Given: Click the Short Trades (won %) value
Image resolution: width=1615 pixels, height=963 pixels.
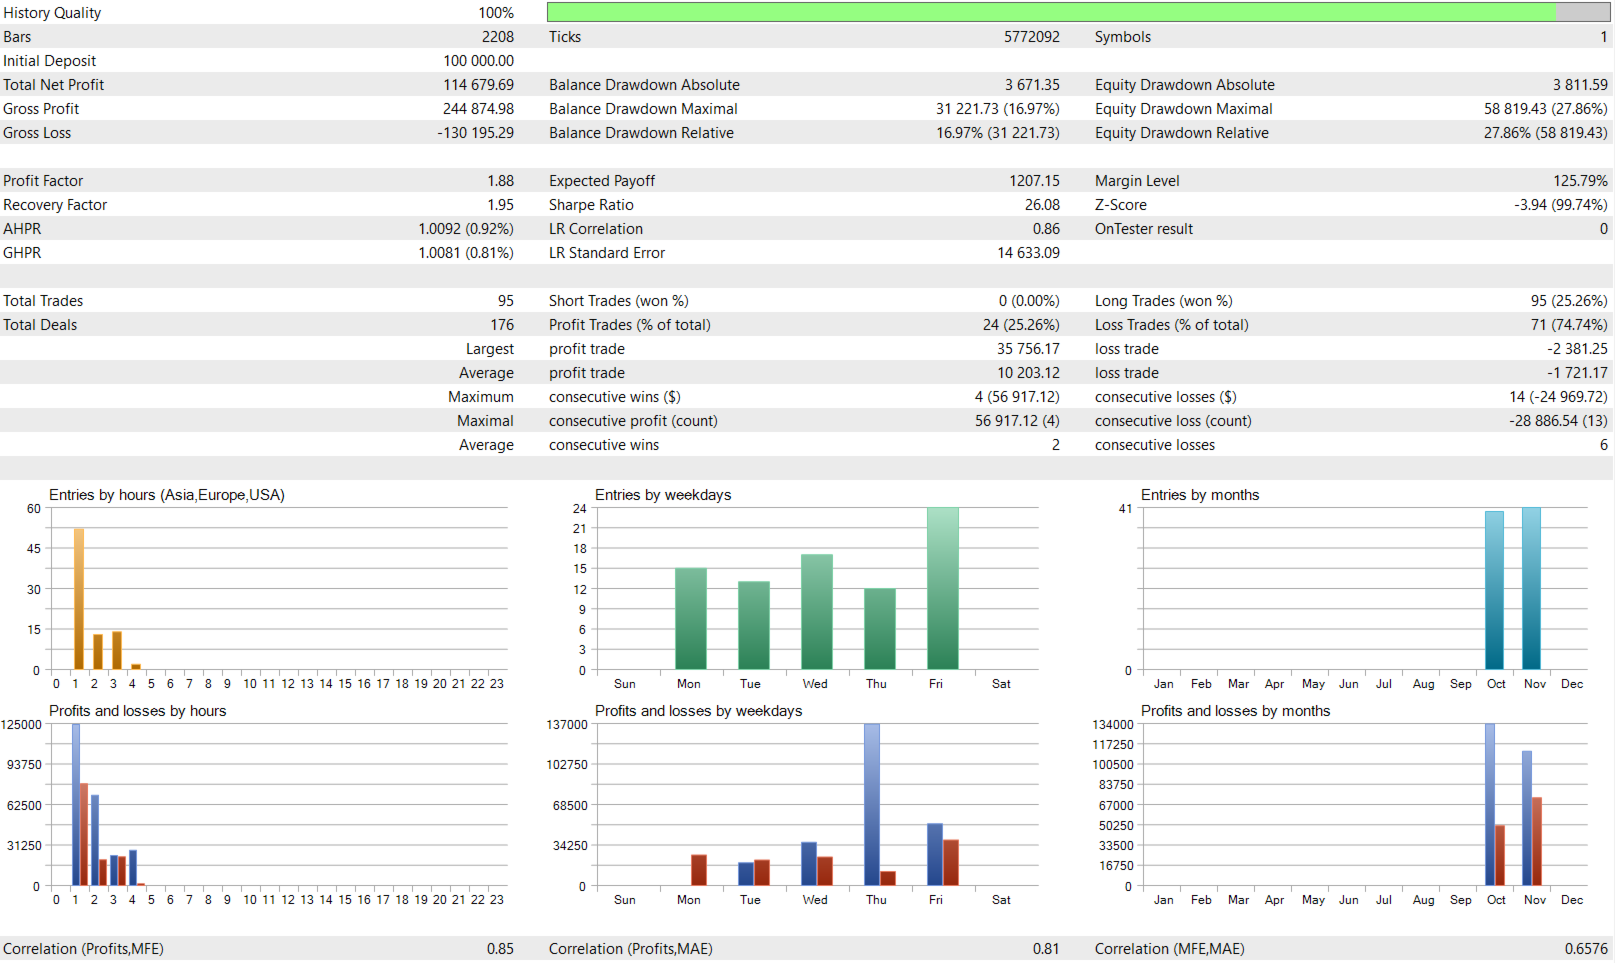Looking at the screenshot, I should click(x=1029, y=301).
